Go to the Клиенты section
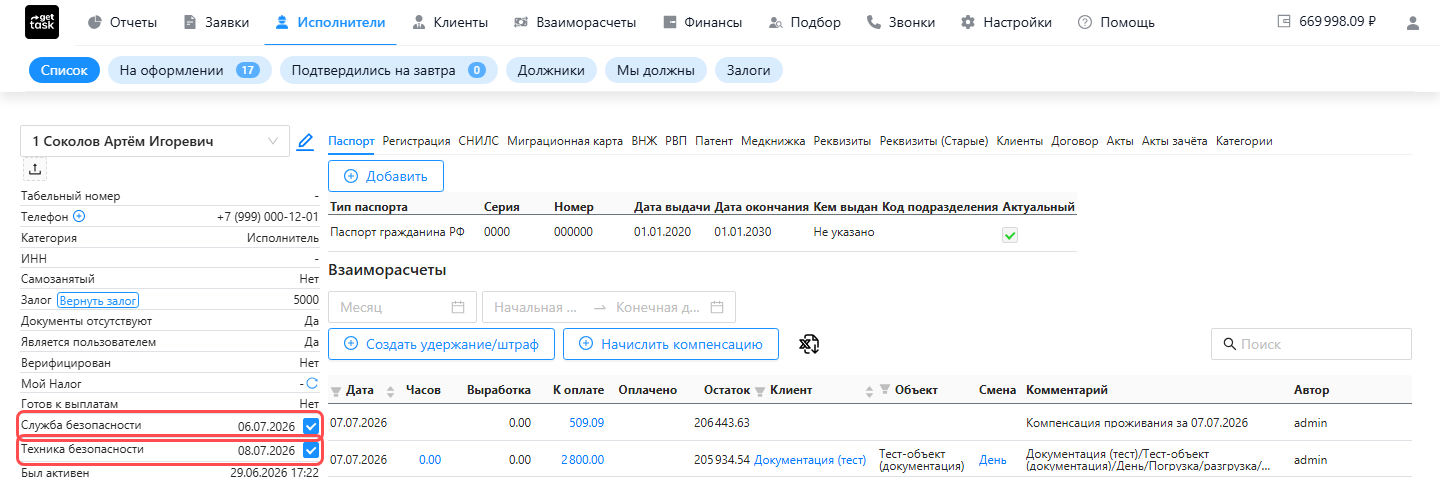The height and width of the screenshot is (479, 1440). (x=448, y=22)
